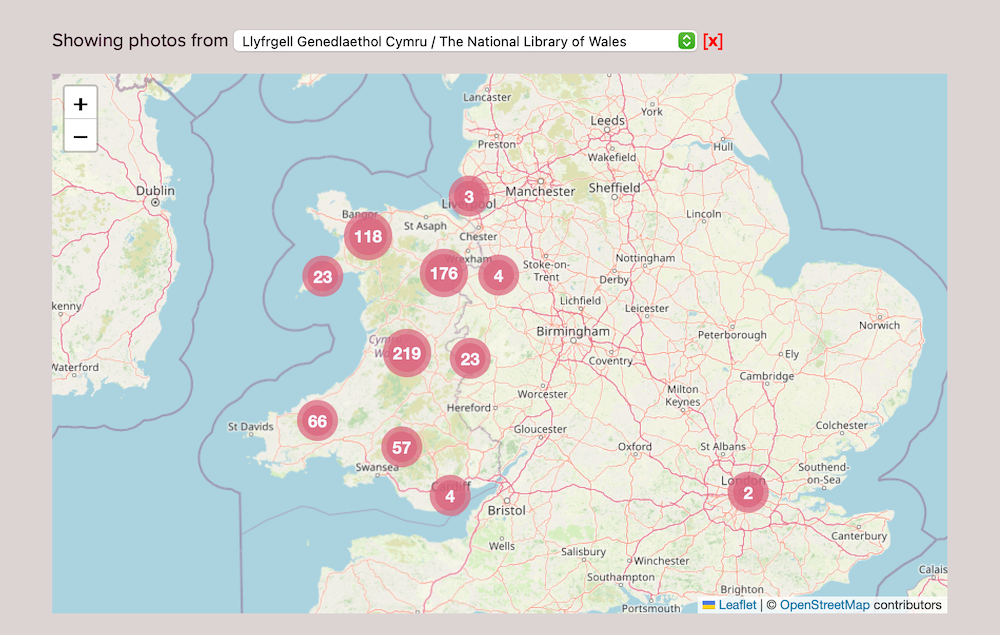Screen dimensions: 1000x635
Task: Open the 219 photos cluster marker
Action: [407, 353]
